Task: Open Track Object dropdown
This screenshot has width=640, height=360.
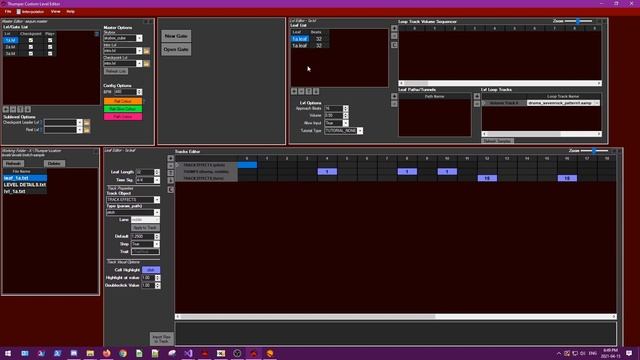Action: click(x=157, y=200)
